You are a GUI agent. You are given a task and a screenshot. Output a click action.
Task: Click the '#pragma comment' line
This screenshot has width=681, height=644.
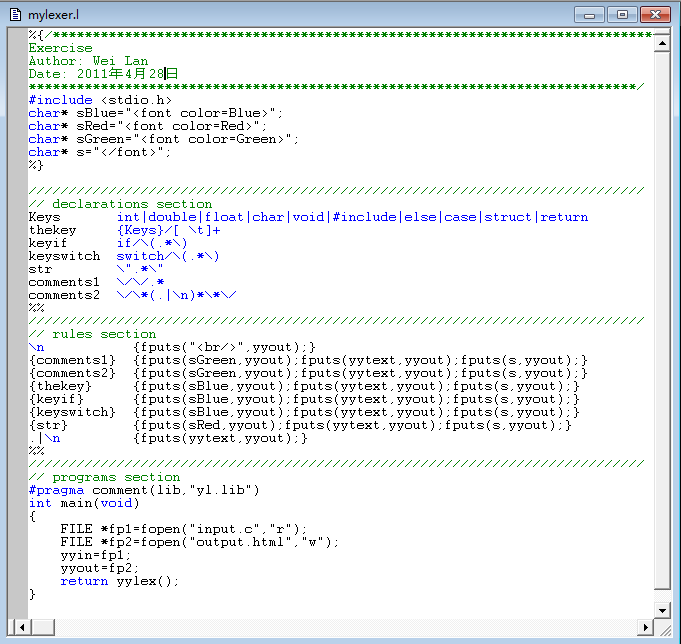144,490
